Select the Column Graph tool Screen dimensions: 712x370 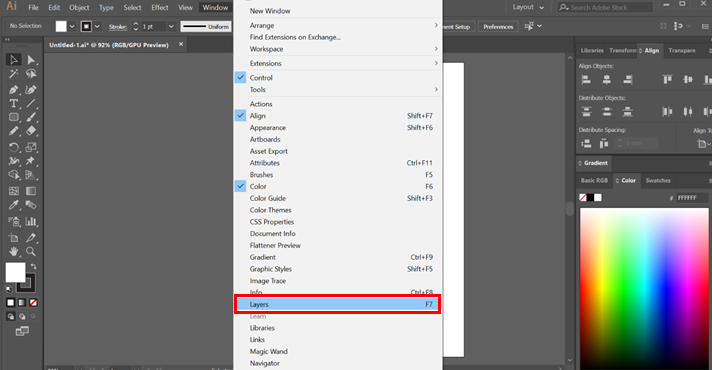(x=31, y=221)
